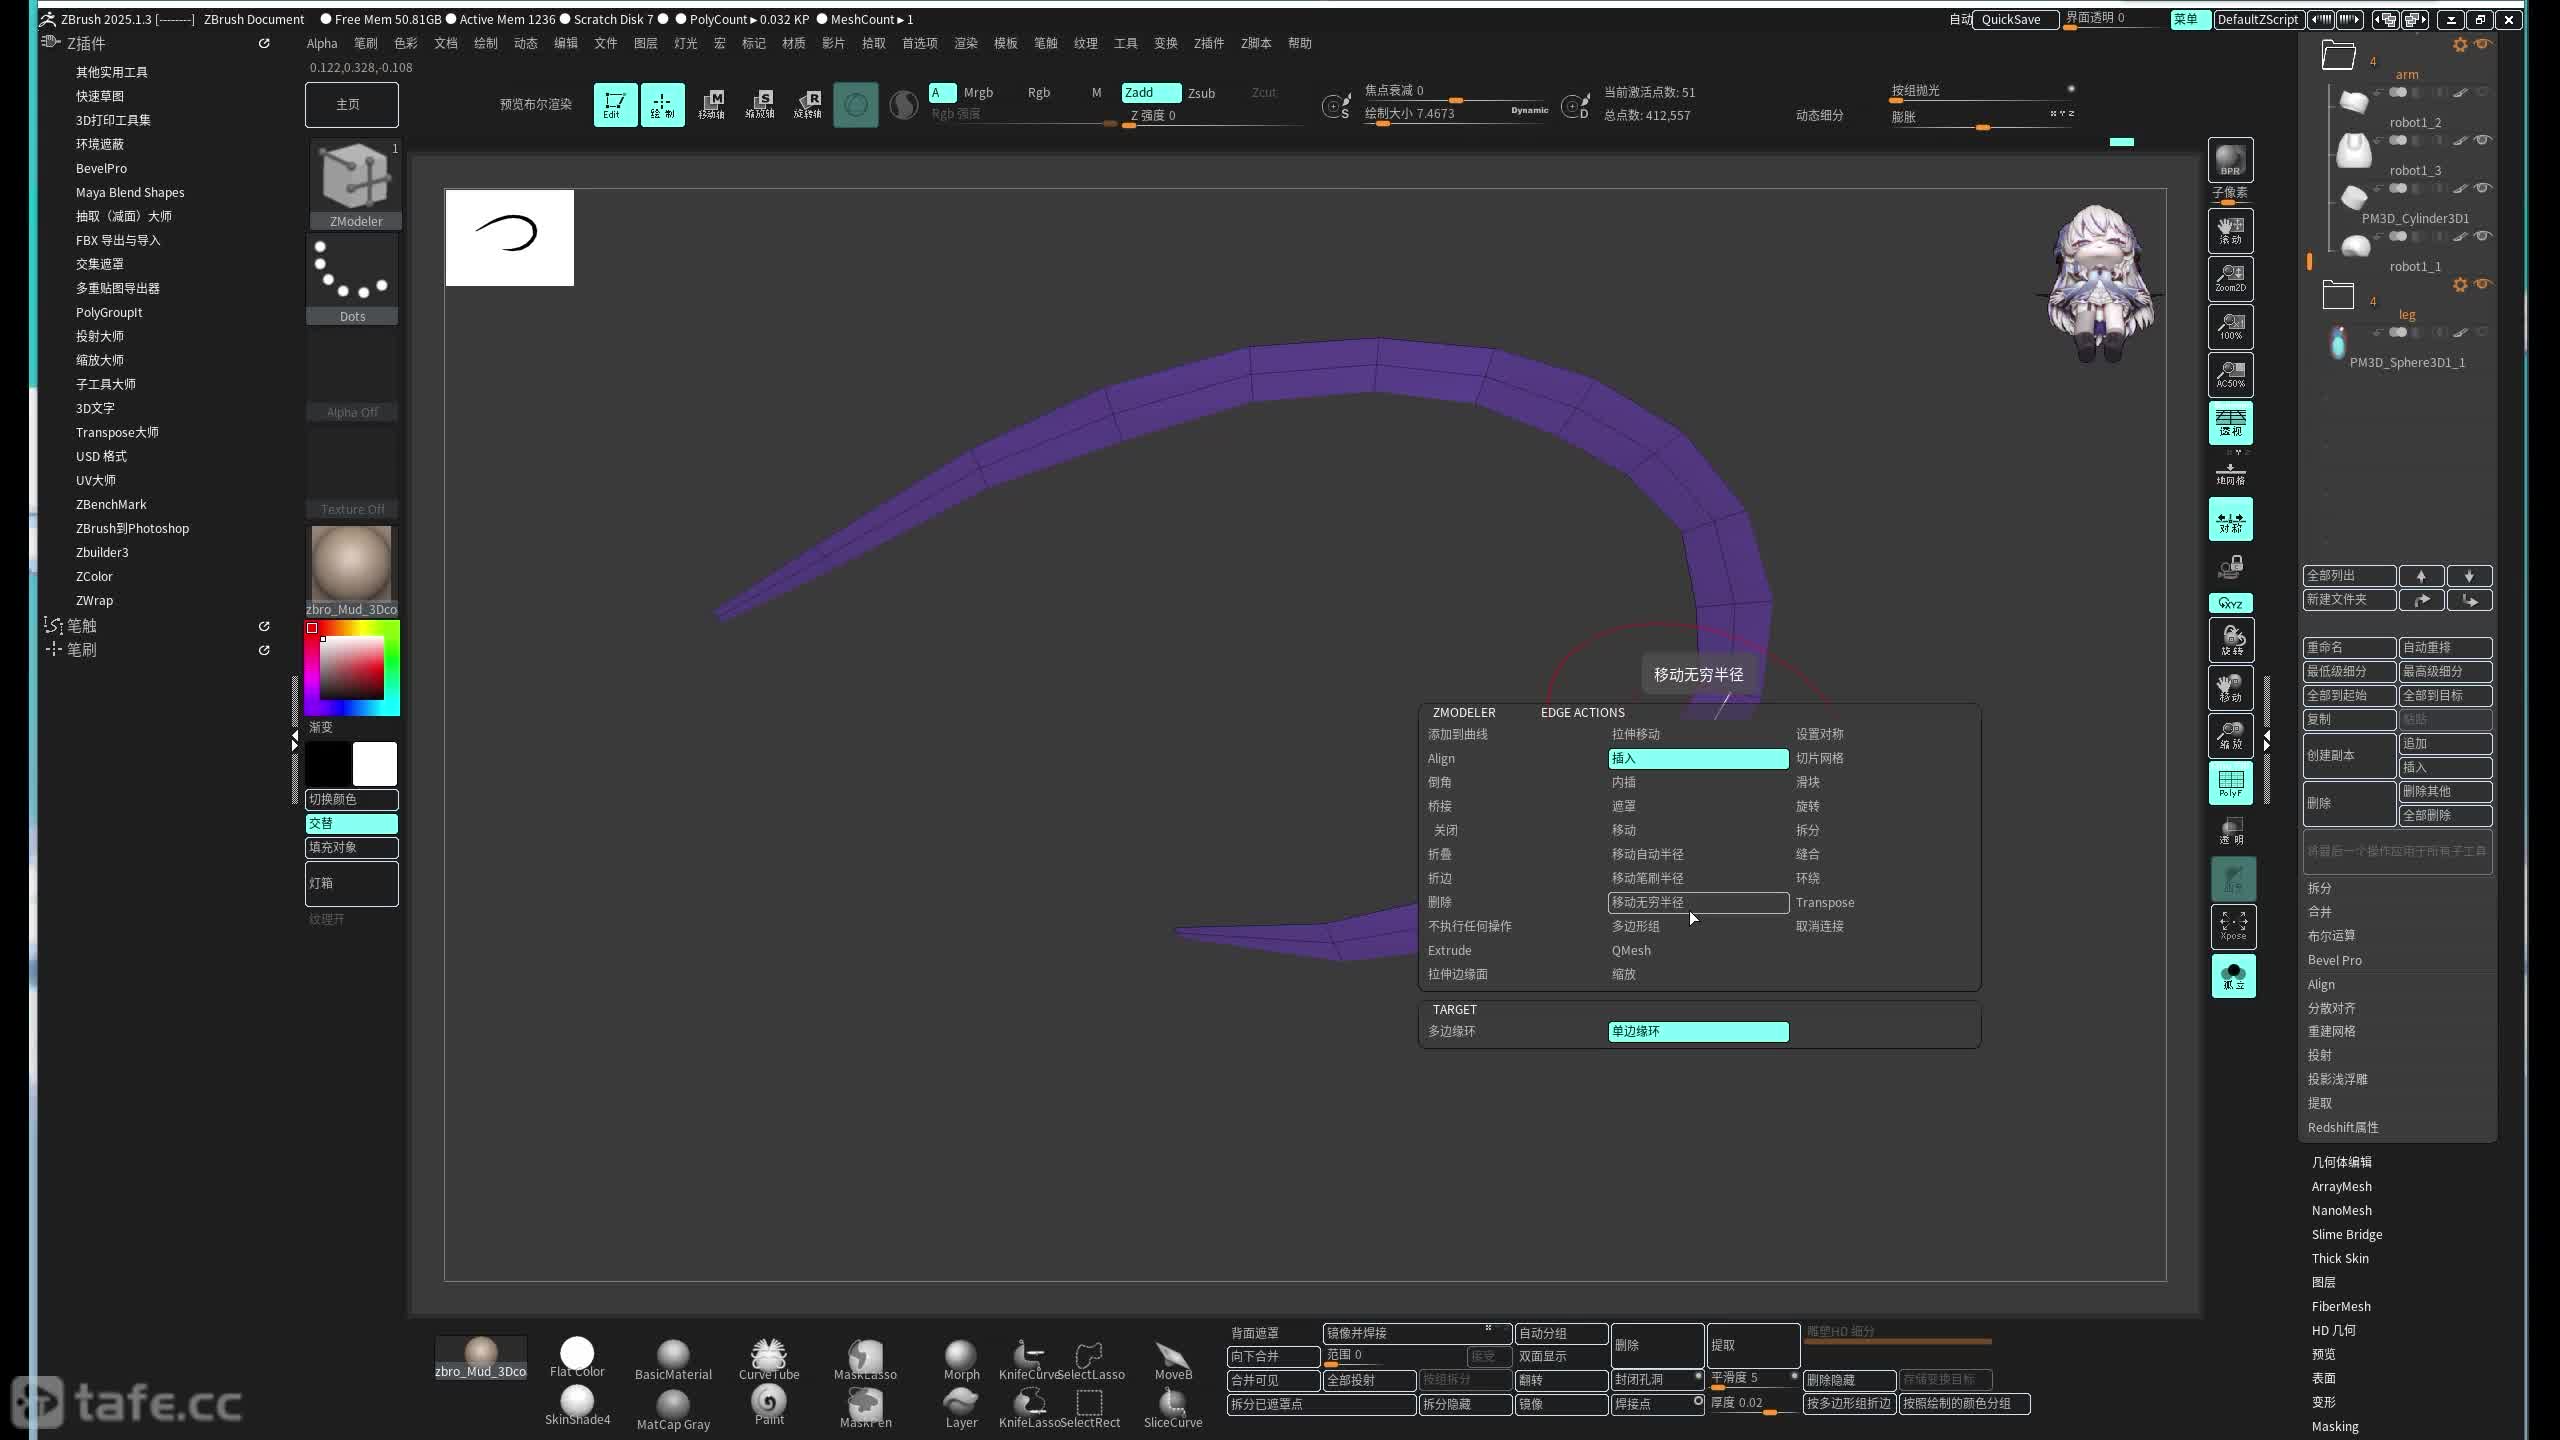
Task: Expand the 笔刷 palette section
Action: click(82, 650)
